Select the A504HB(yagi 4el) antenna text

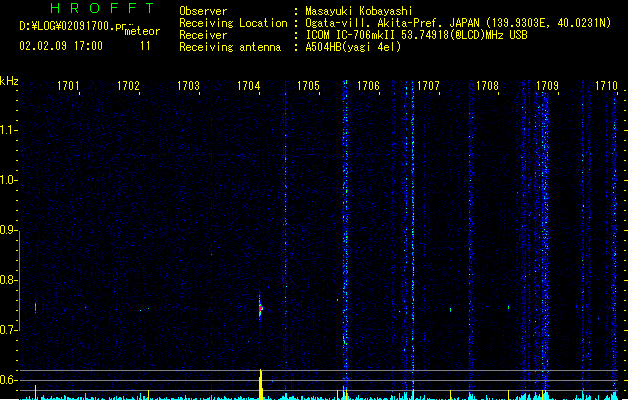pyautogui.click(x=353, y=47)
